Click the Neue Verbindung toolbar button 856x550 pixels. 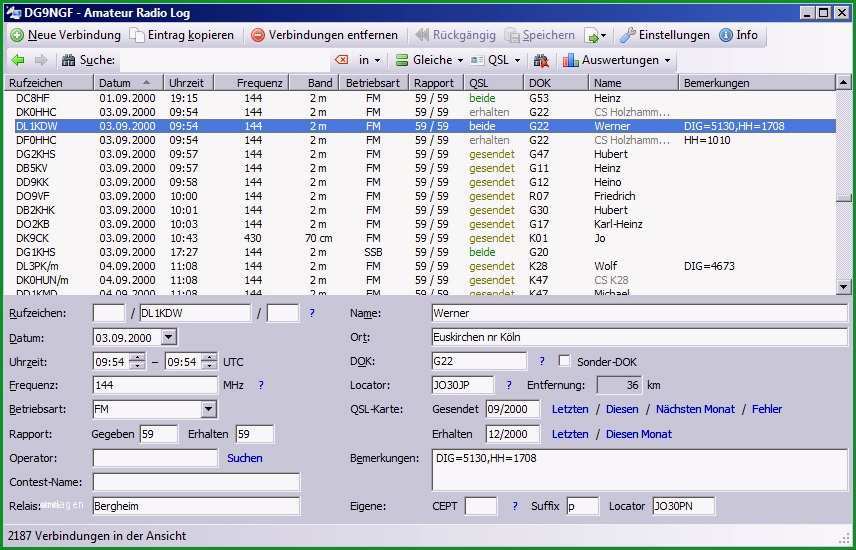[66, 36]
